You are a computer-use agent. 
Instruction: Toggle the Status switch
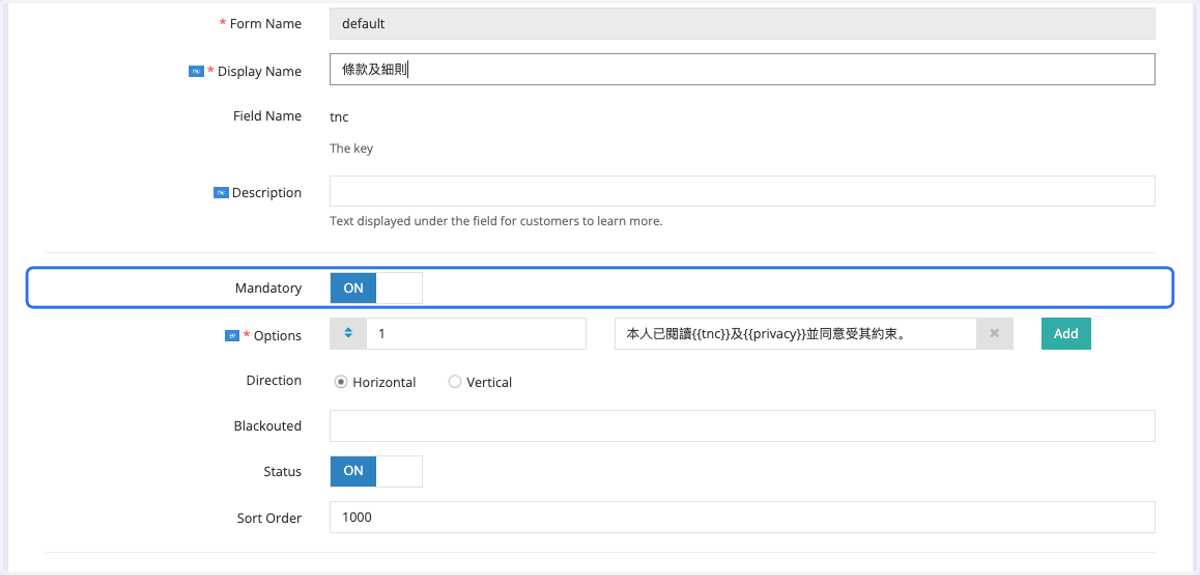376,471
